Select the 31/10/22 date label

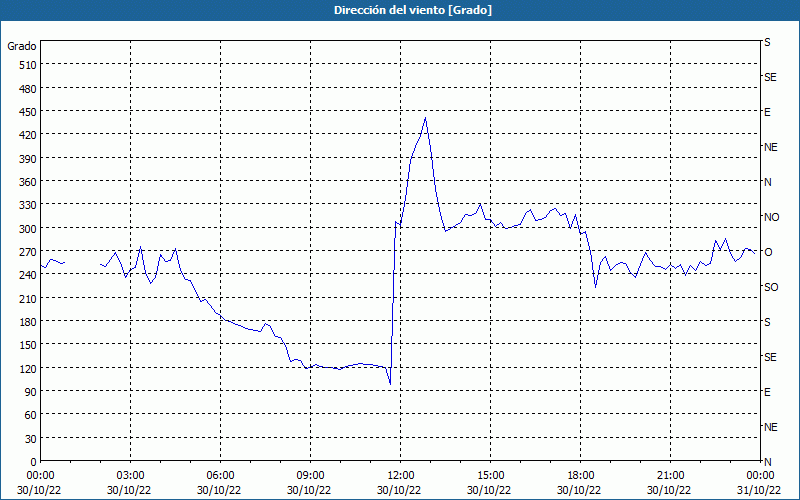(760, 490)
